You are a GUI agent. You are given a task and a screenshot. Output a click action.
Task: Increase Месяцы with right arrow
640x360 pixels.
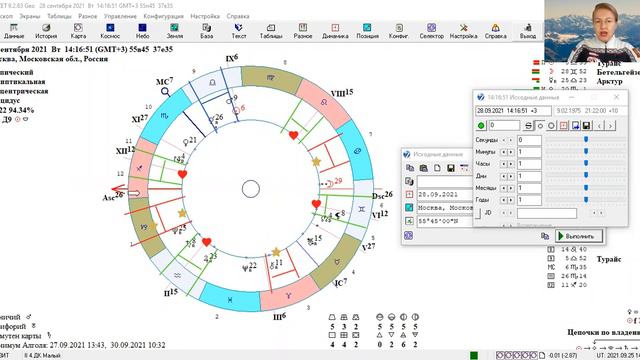510,188
